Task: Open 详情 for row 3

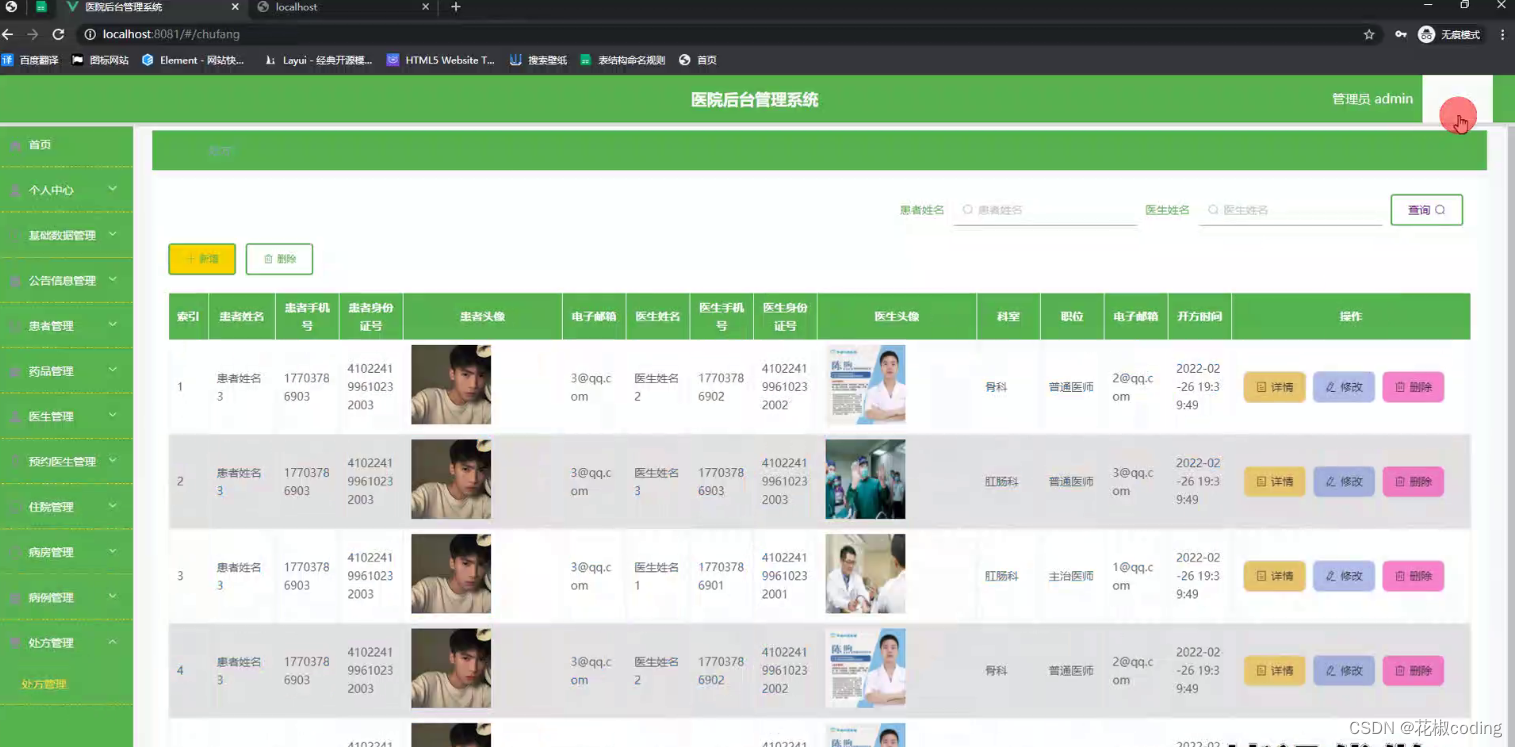Action: point(1274,576)
